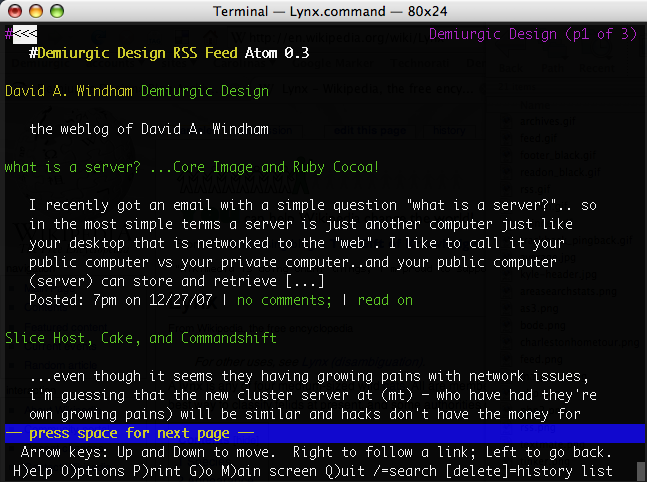
Task: Follow the 'read on' link
Action: (385, 300)
